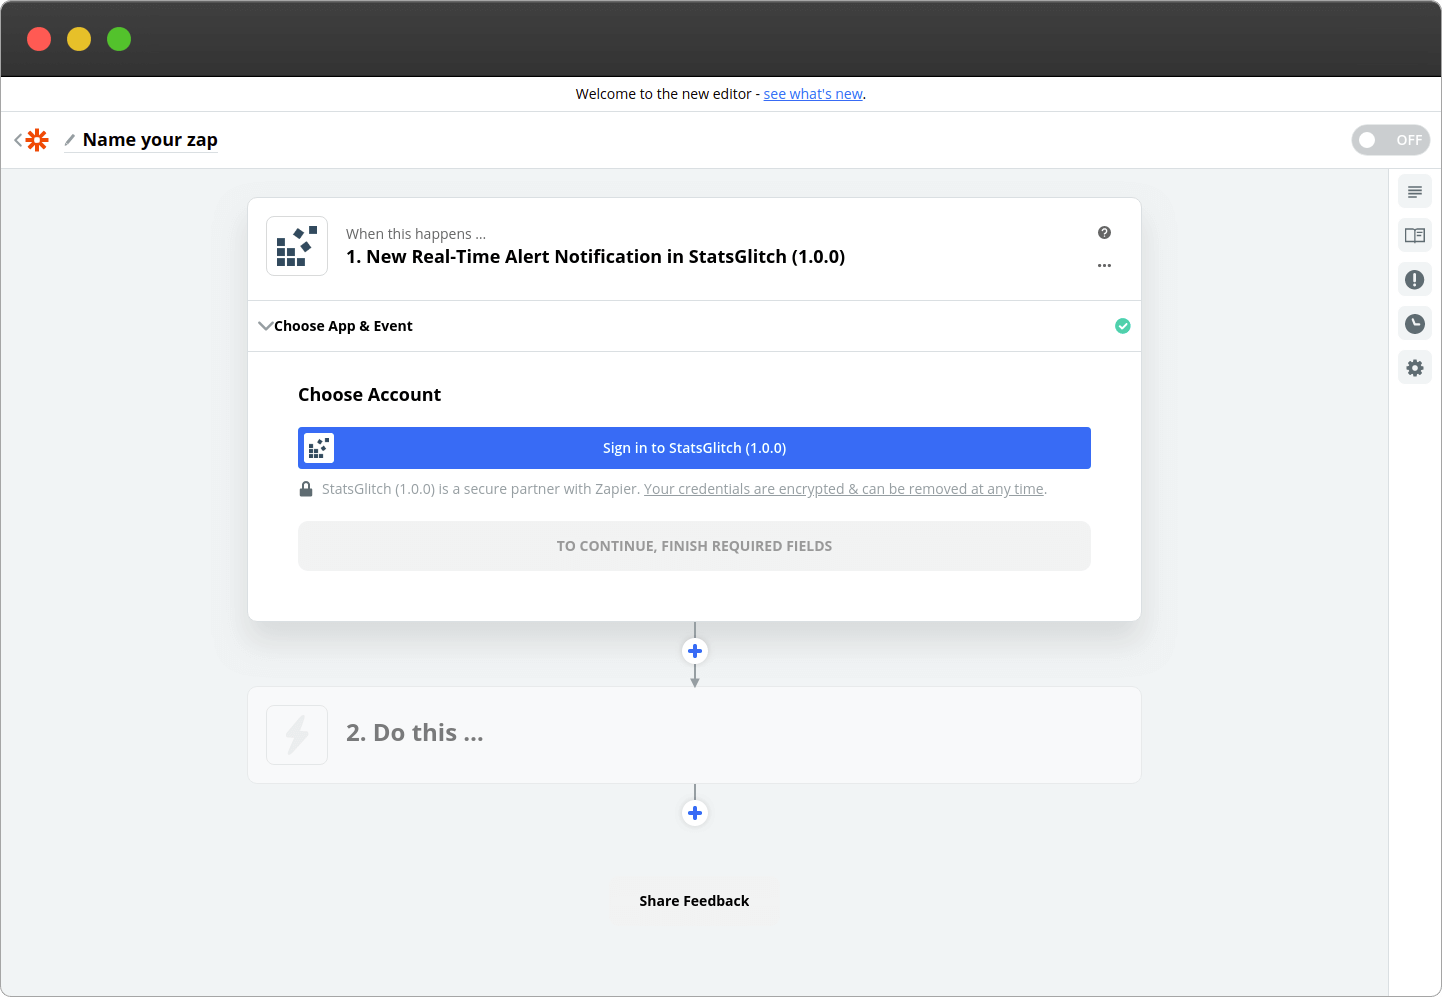Click the help question mark in trigger step
This screenshot has width=1442, height=997.
[x=1104, y=232]
